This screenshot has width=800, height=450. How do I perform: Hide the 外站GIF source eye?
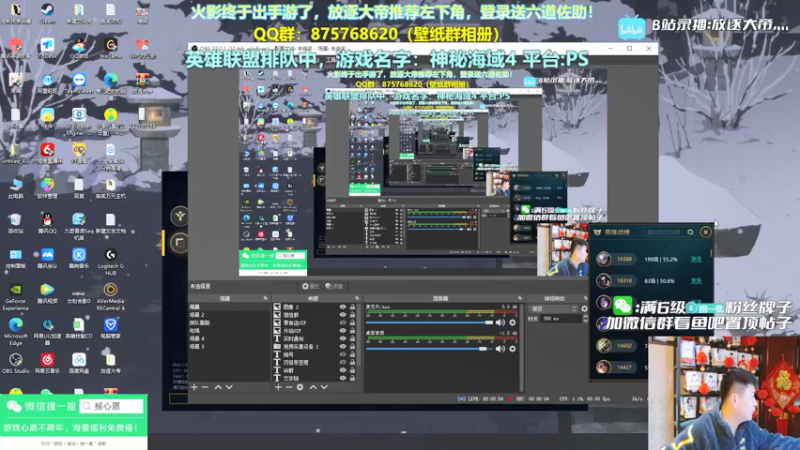[343, 331]
